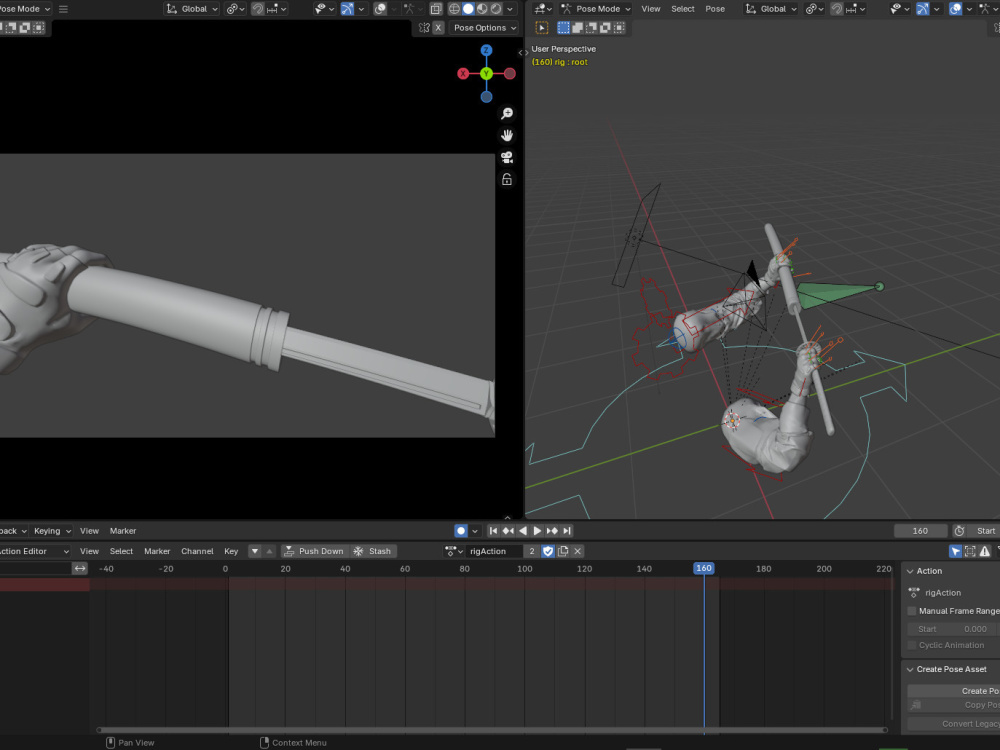Choose 'set new selection' mode in right viewport
The height and width of the screenshot is (750, 1000).
coord(564,27)
